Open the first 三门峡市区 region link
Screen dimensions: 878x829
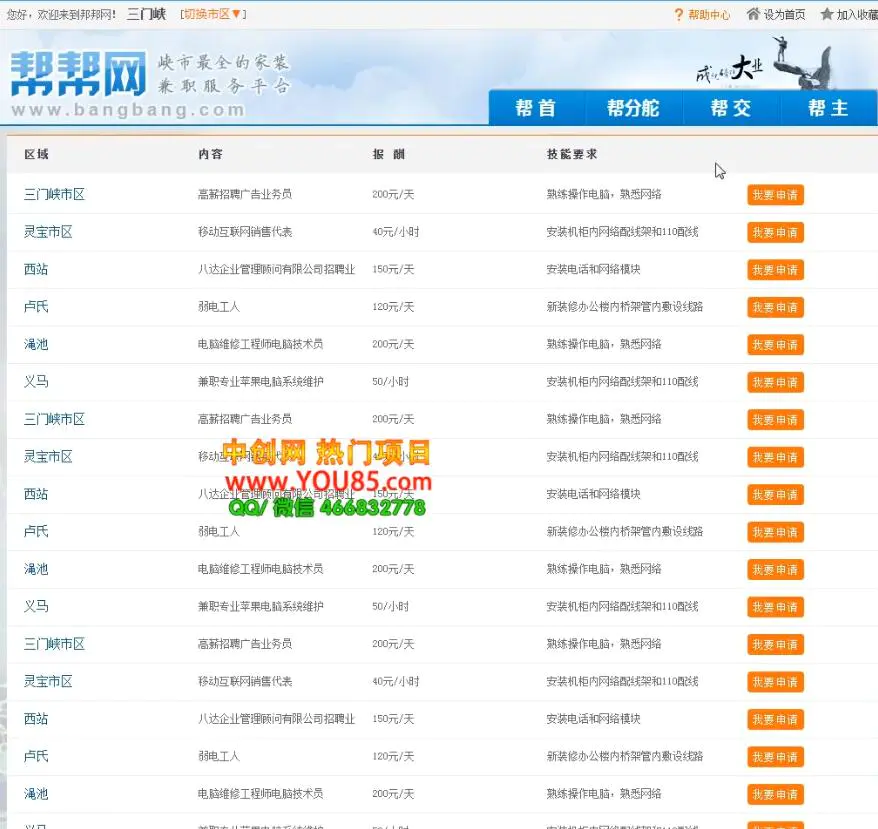[x=54, y=194]
